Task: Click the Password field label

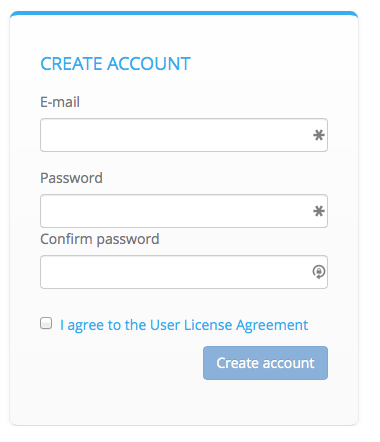Action: [x=71, y=178]
